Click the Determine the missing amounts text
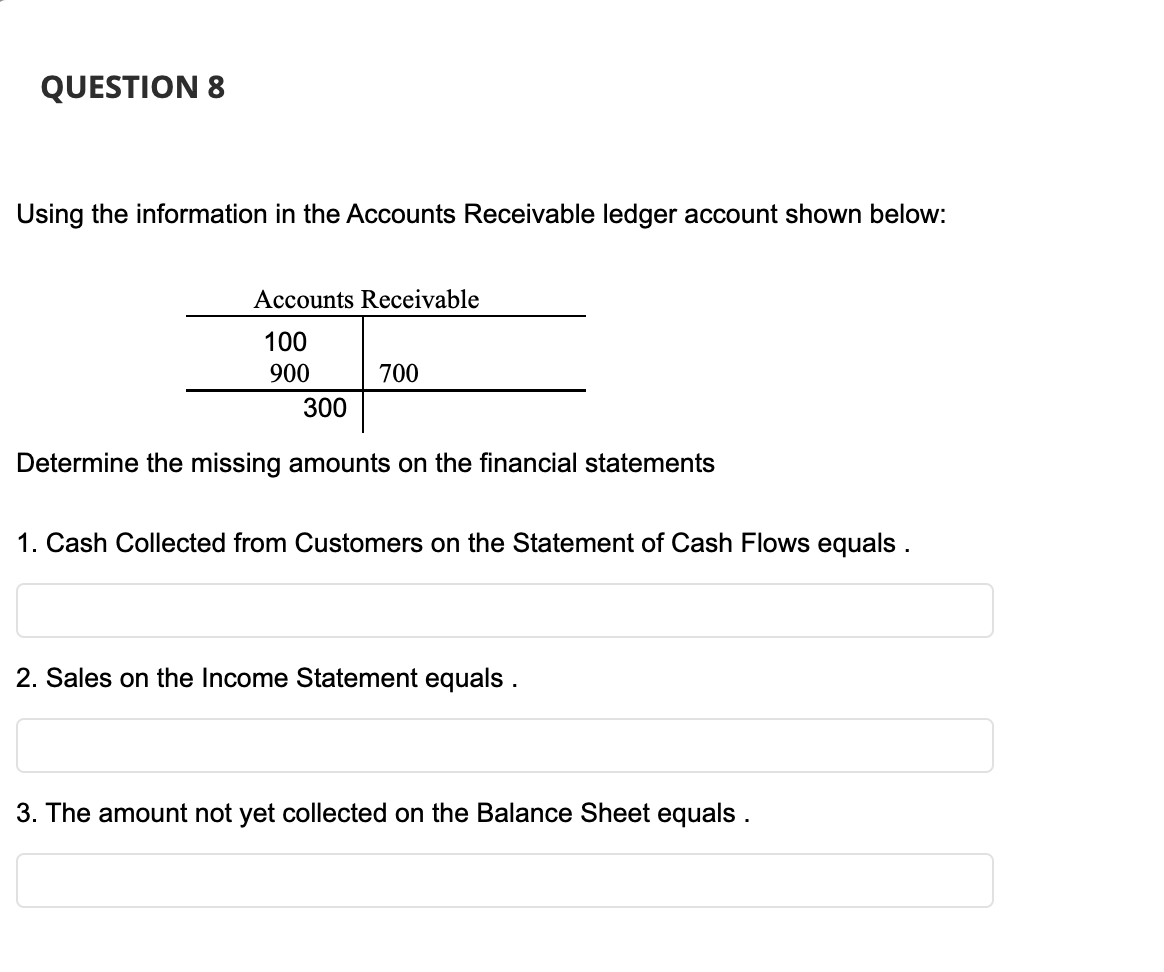The image size is (1164, 972). point(366,463)
